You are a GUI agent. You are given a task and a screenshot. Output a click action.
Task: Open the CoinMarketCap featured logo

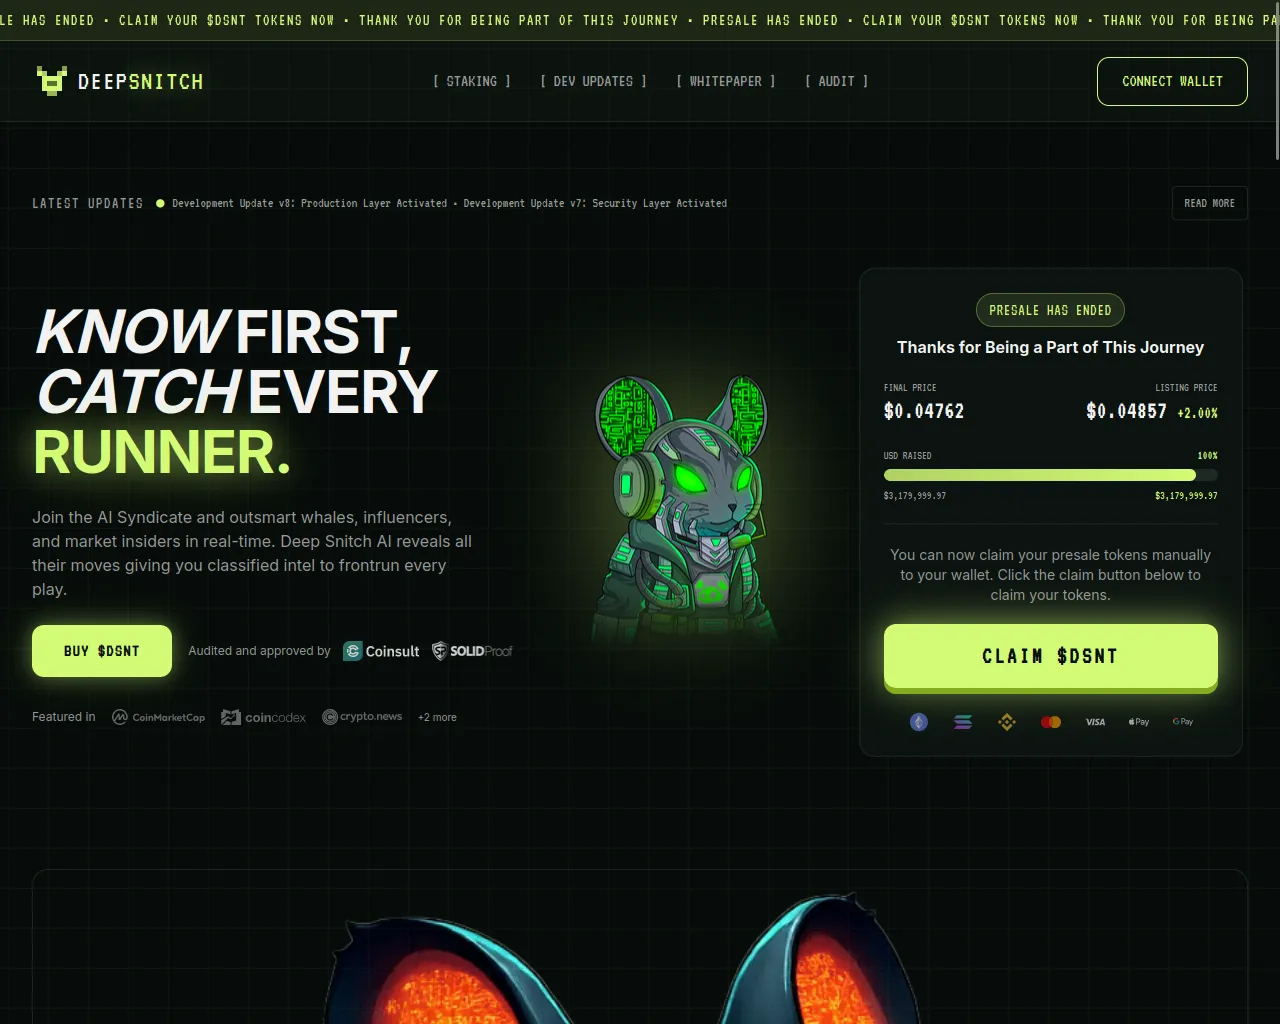tap(158, 717)
